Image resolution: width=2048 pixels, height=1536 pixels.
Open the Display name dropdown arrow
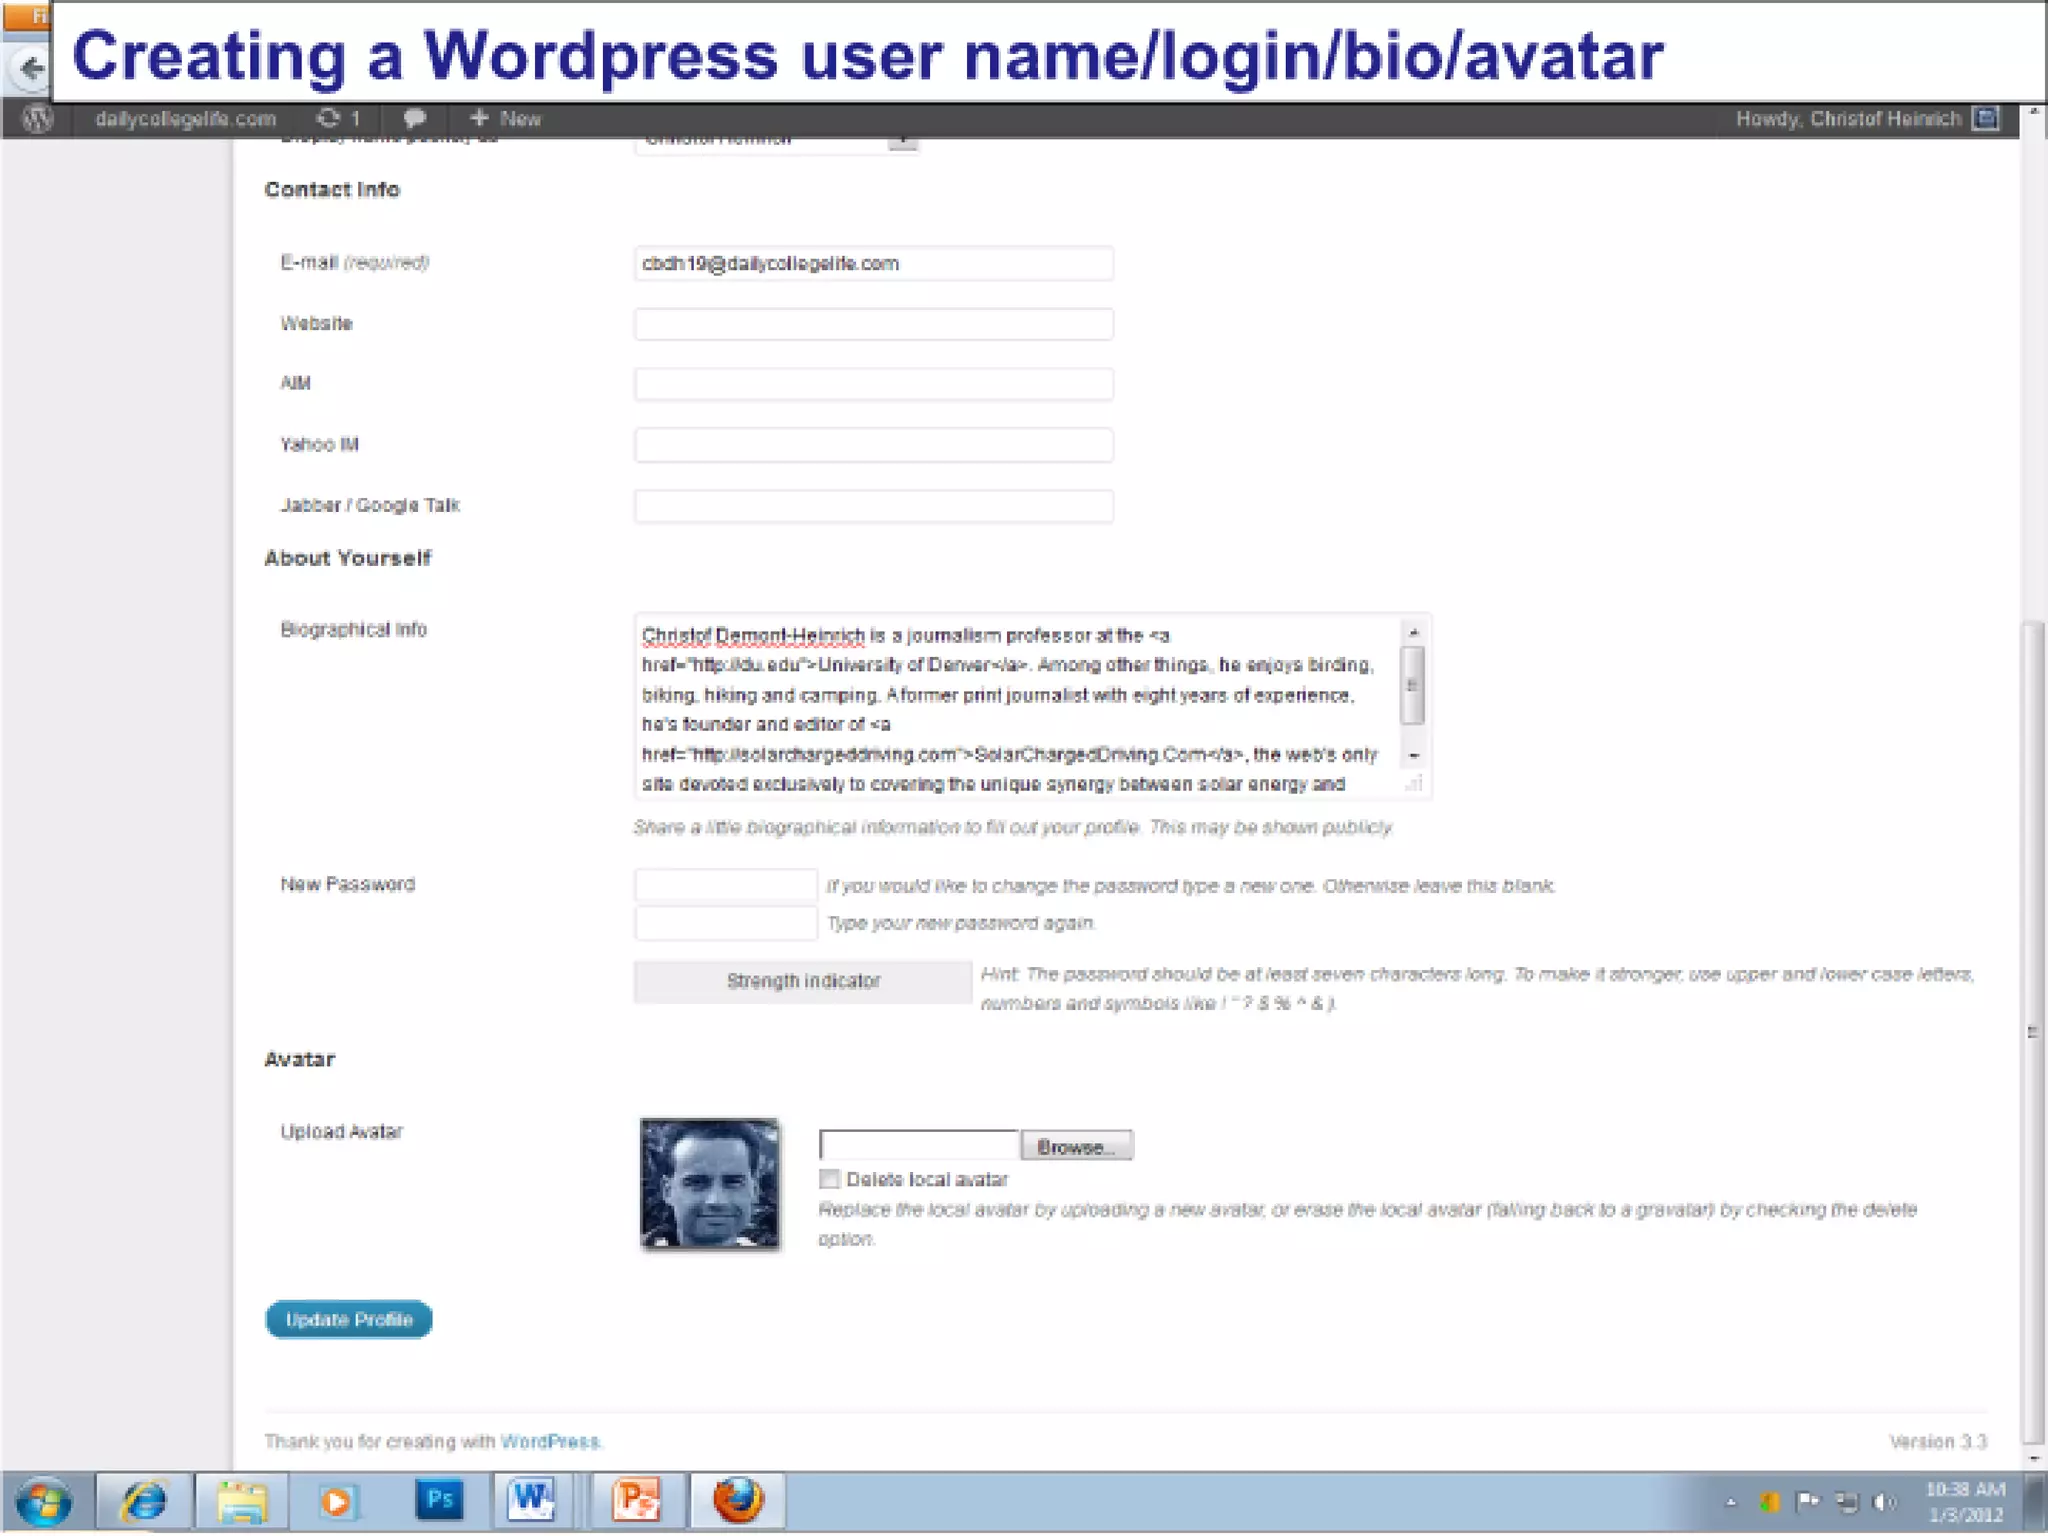click(x=903, y=142)
